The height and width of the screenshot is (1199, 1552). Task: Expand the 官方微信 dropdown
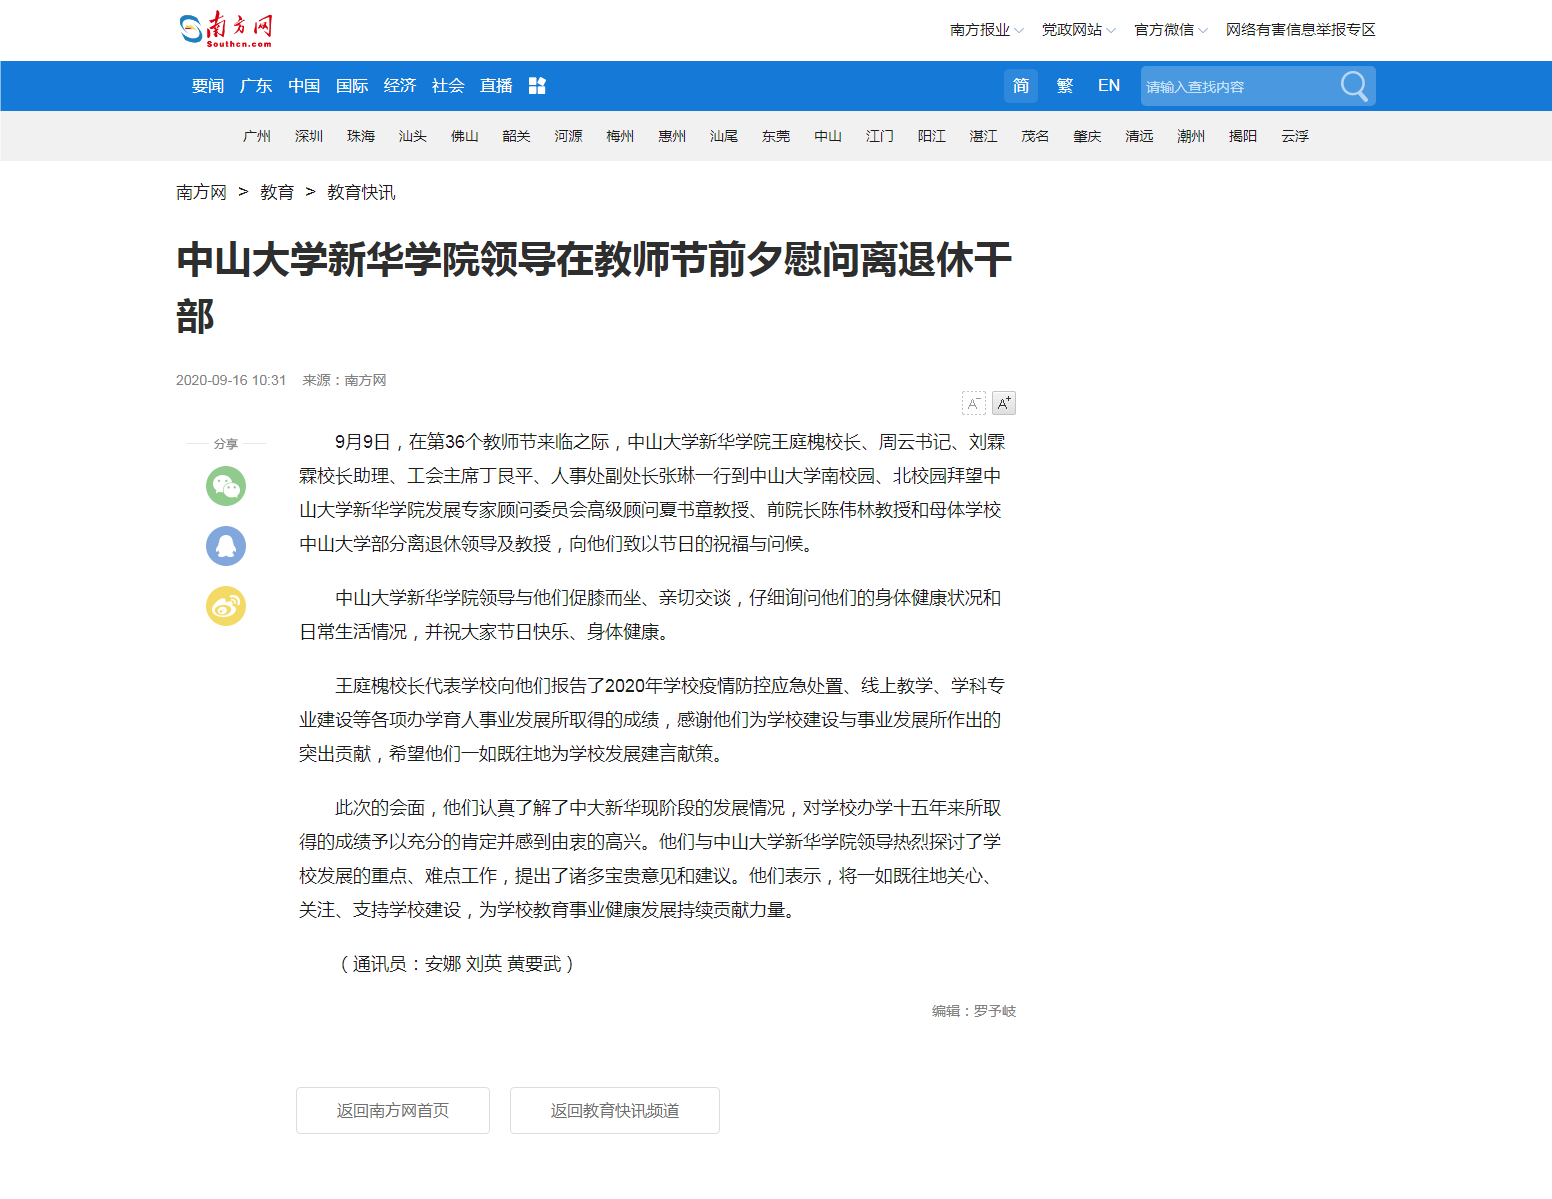tap(1170, 30)
